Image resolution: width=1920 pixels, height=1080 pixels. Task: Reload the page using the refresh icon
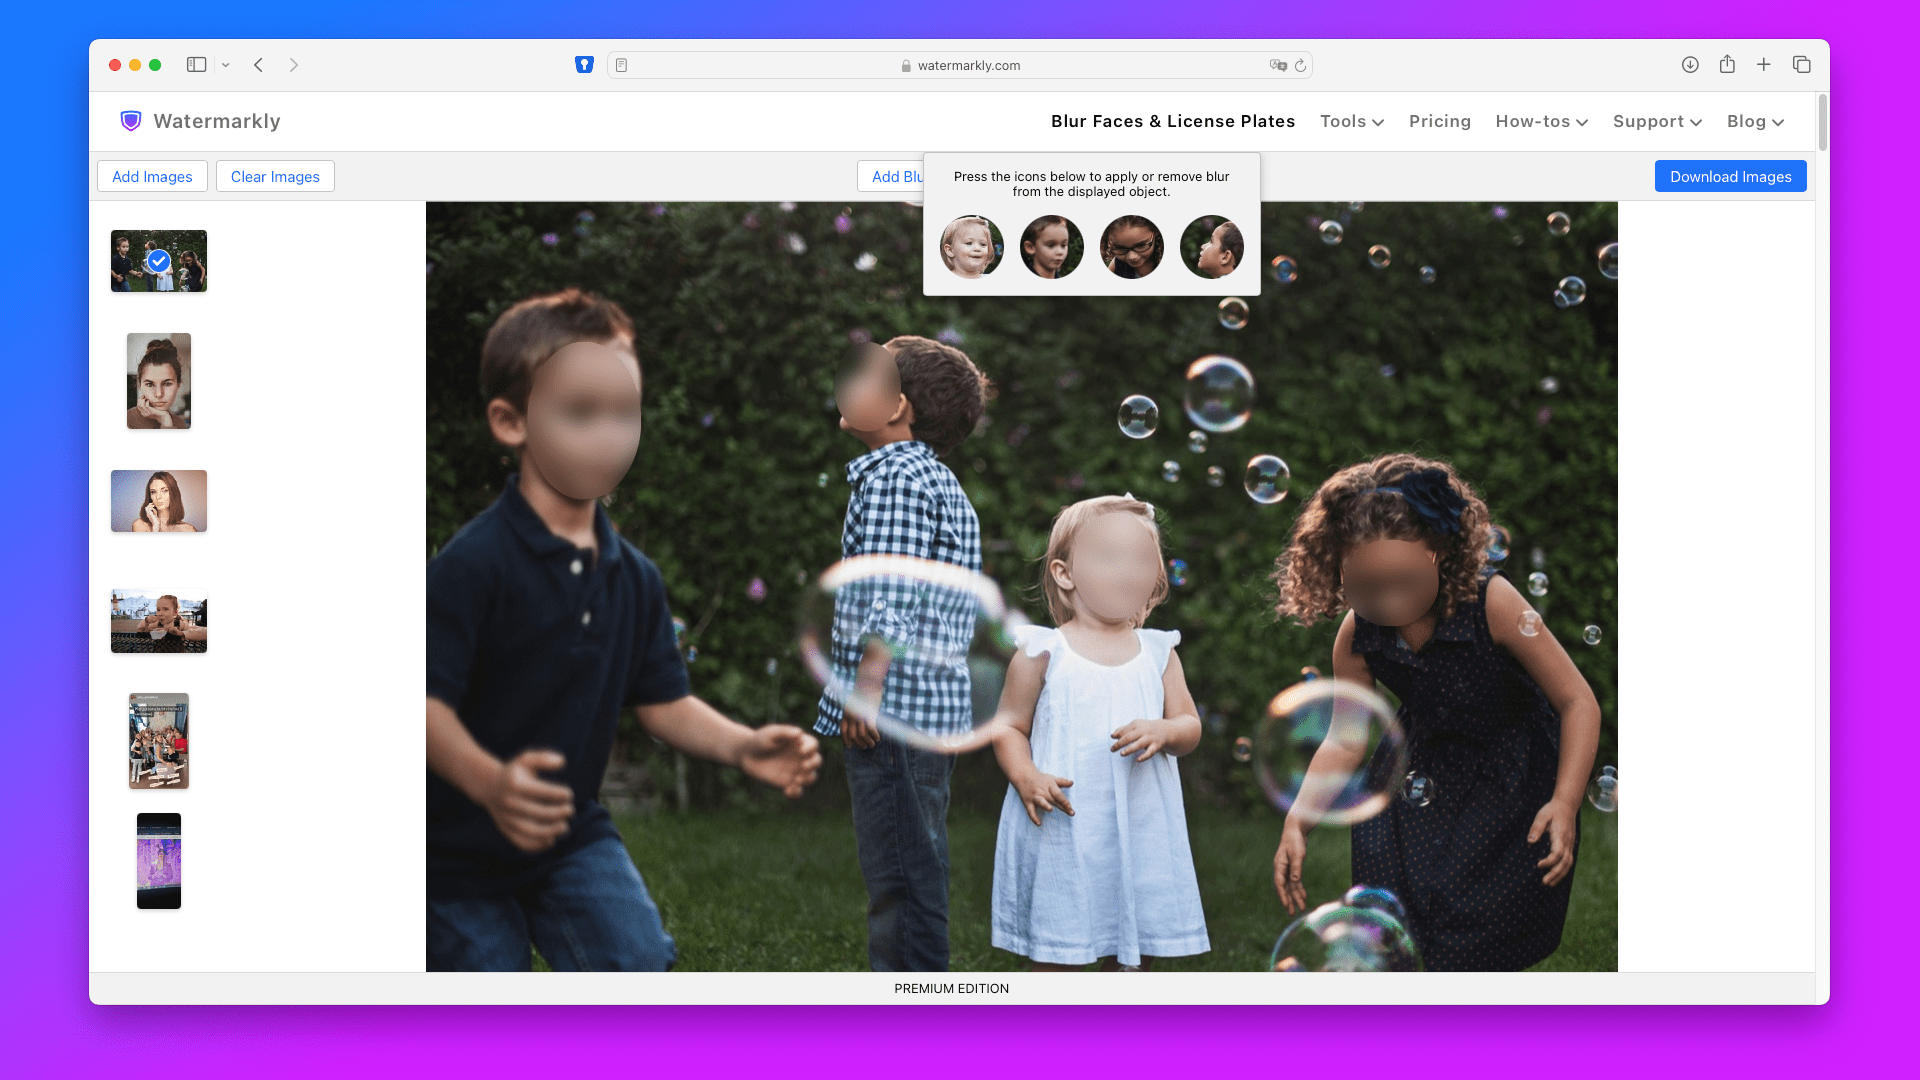pyautogui.click(x=1300, y=65)
